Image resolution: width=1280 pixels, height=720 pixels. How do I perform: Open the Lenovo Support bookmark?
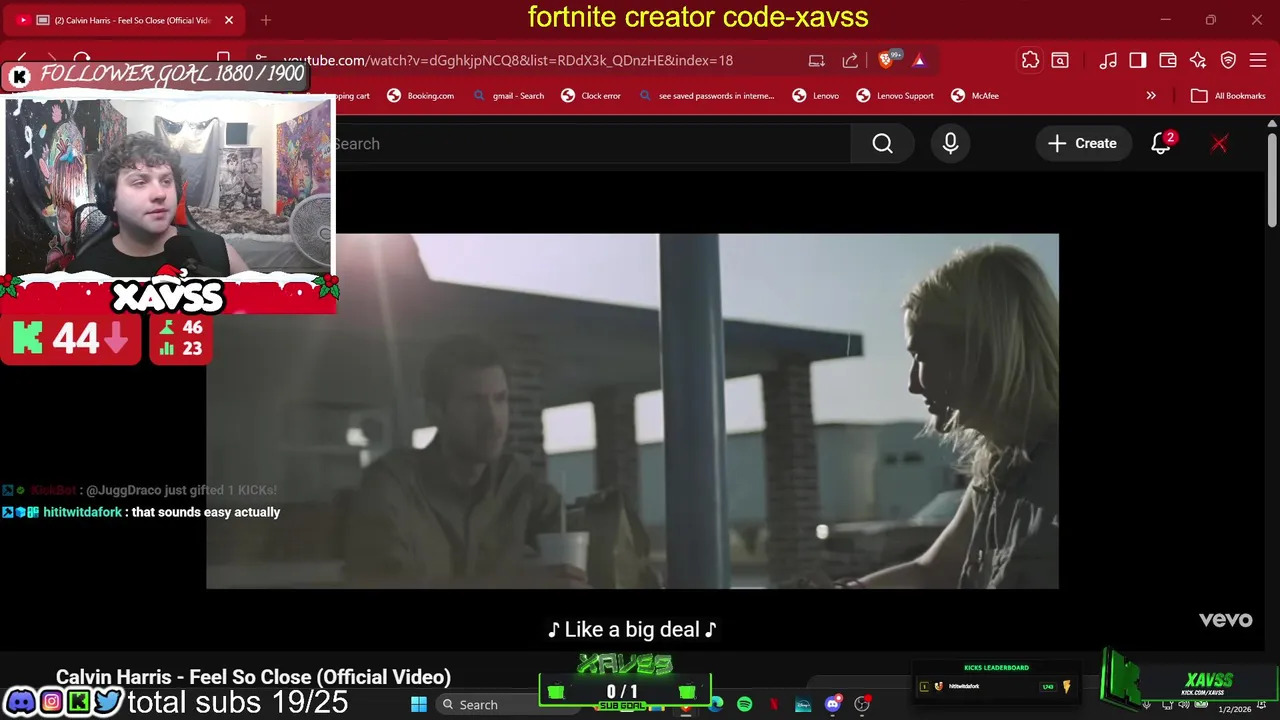[895, 96]
